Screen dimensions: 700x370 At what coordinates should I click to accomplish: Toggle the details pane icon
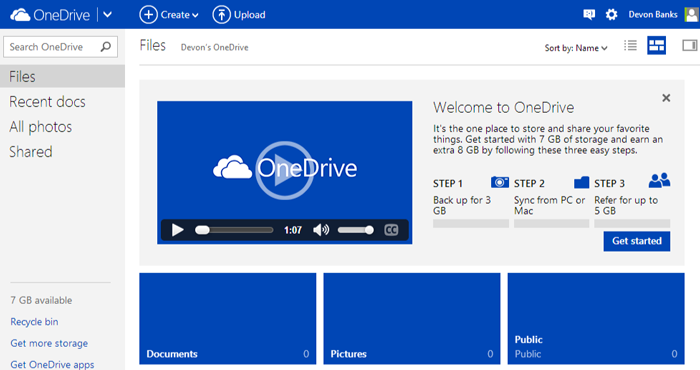pos(690,45)
